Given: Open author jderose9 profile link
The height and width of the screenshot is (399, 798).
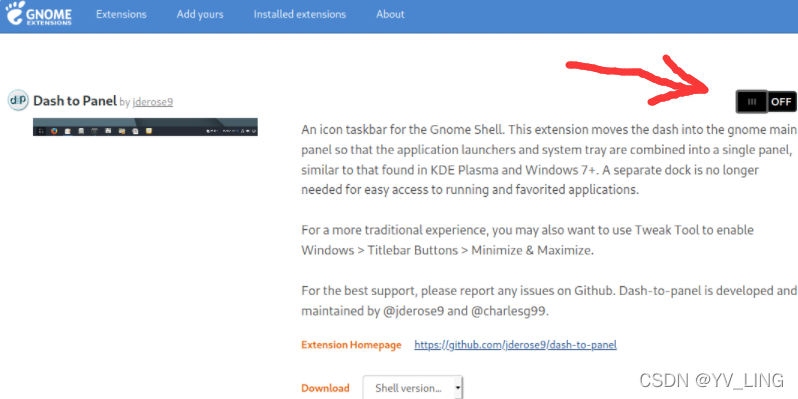Looking at the screenshot, I should 153,102.
